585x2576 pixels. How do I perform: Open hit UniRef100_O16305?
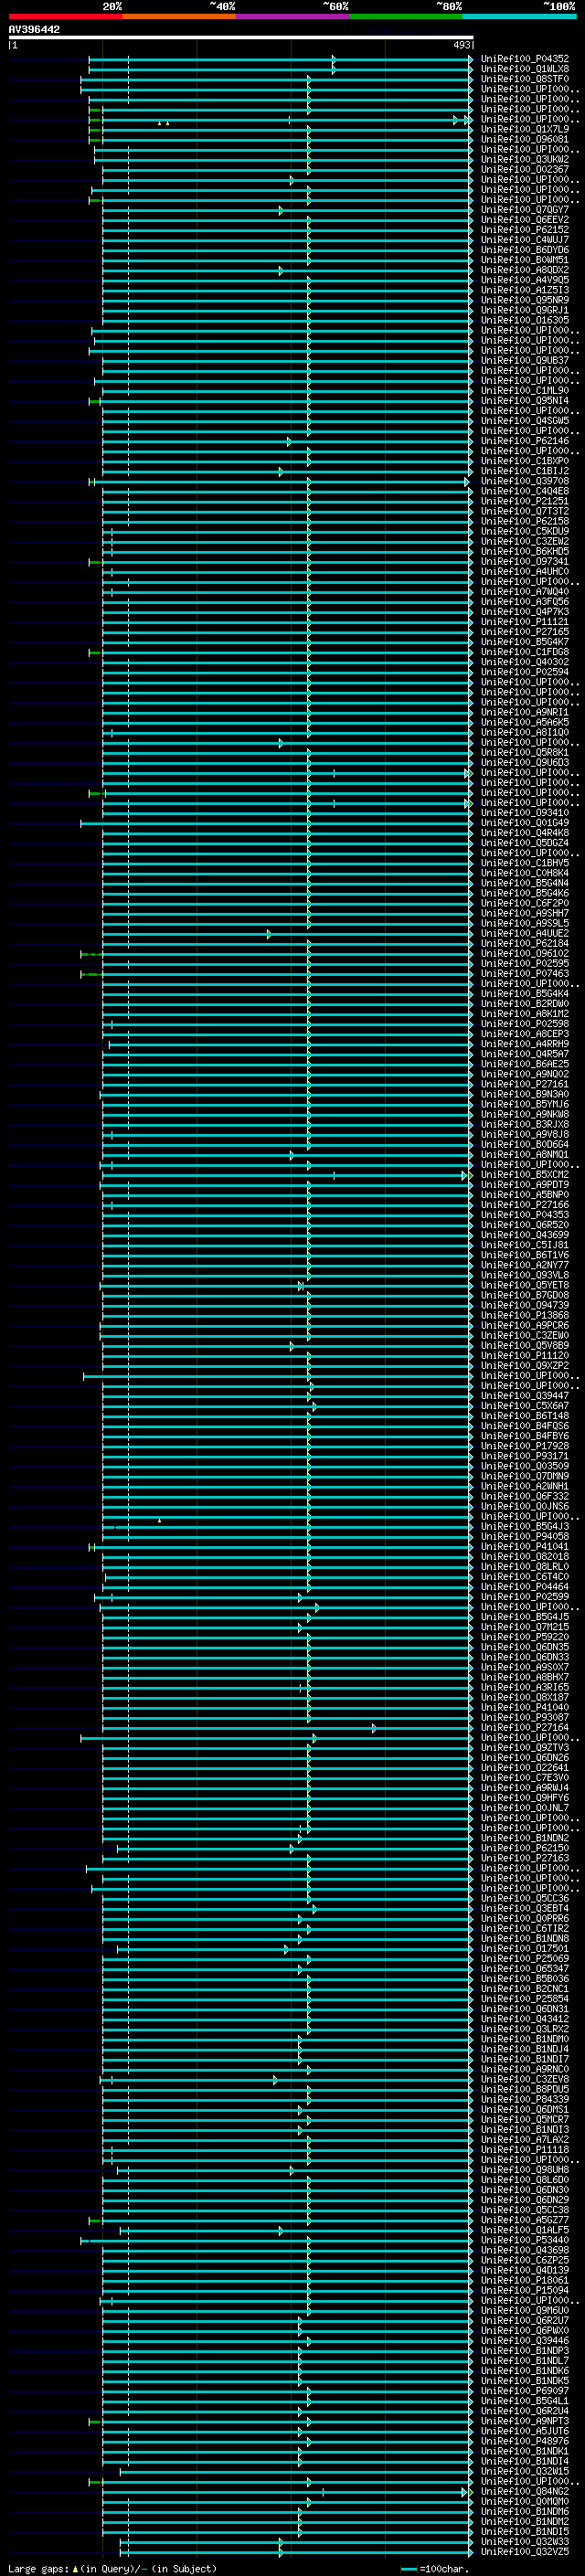pyautogui.click(x=525, y=320)
